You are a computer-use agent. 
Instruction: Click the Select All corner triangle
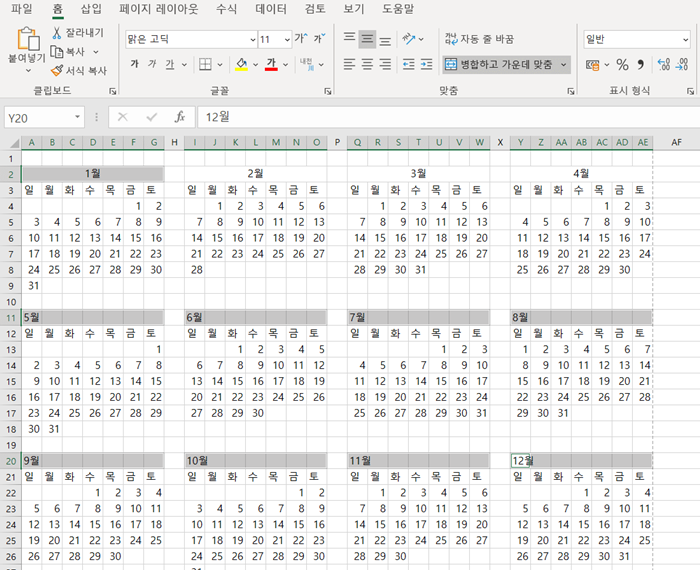tap(14, 143)
